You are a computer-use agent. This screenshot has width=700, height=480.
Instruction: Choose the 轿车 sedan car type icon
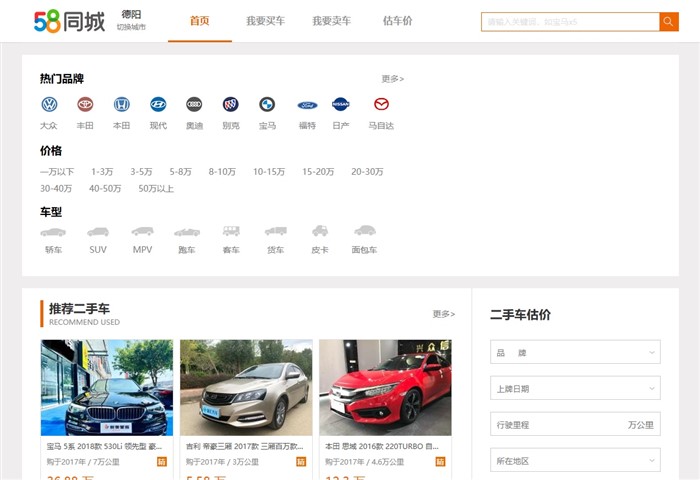click(x=53, y=232)
